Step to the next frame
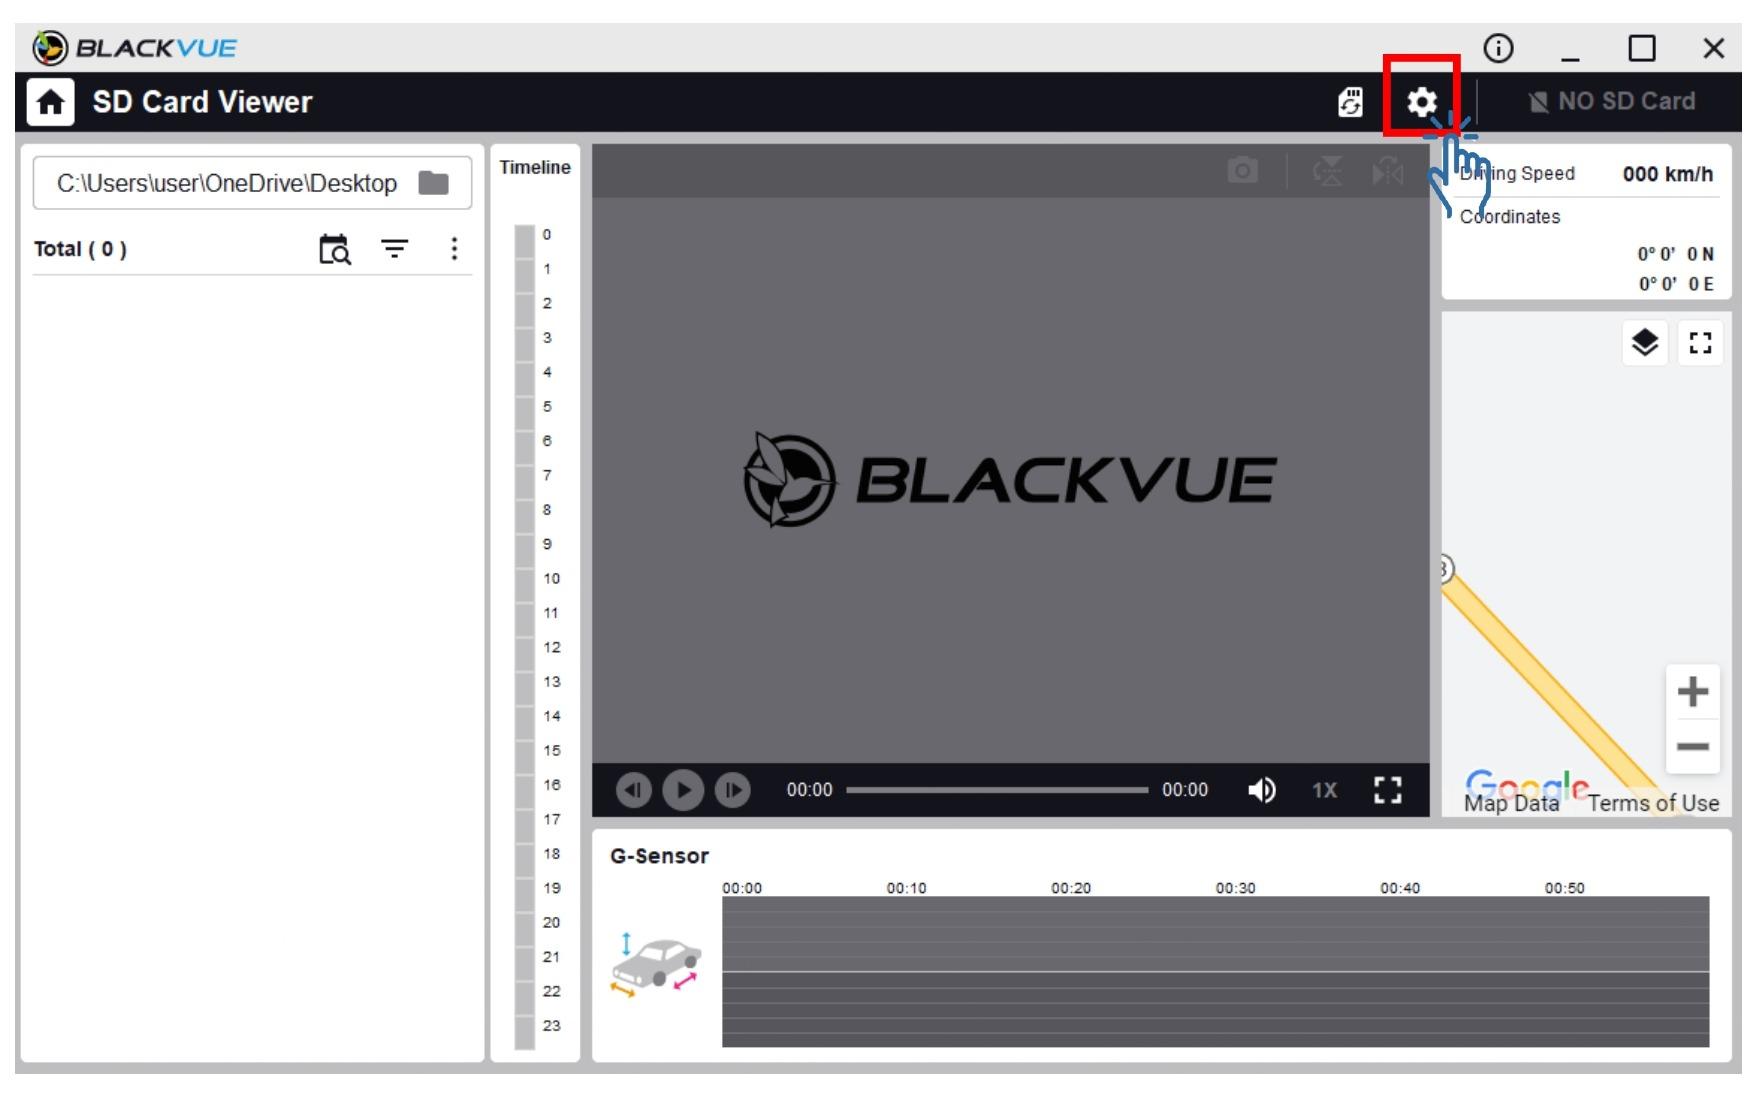 coord(733,790)
